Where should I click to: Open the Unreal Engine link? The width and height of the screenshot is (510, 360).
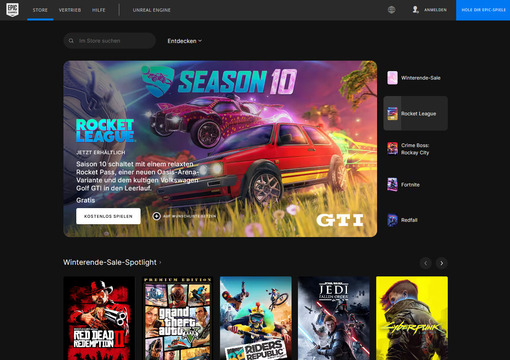click(x=152, y=10)
